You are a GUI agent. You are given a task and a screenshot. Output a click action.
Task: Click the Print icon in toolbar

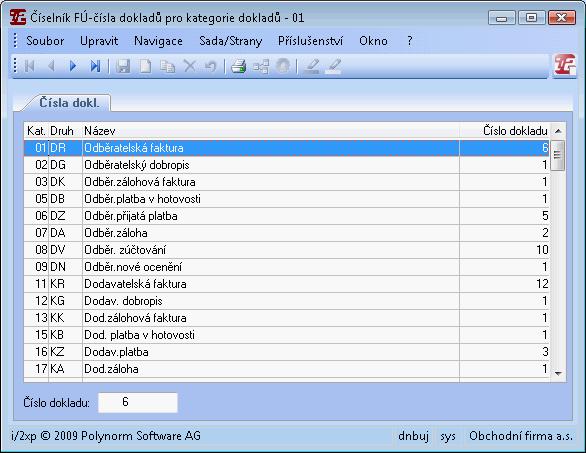(238, 67)
